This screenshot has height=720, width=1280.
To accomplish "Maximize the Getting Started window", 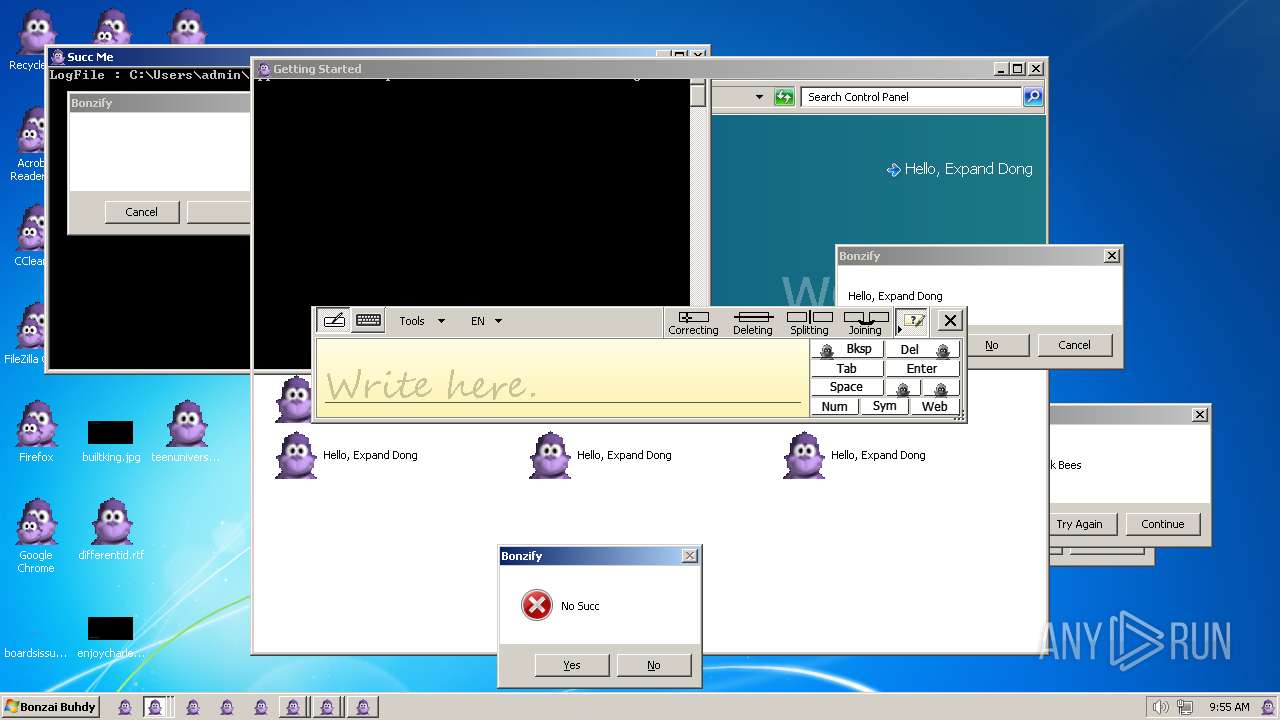I will (1018, 69).
